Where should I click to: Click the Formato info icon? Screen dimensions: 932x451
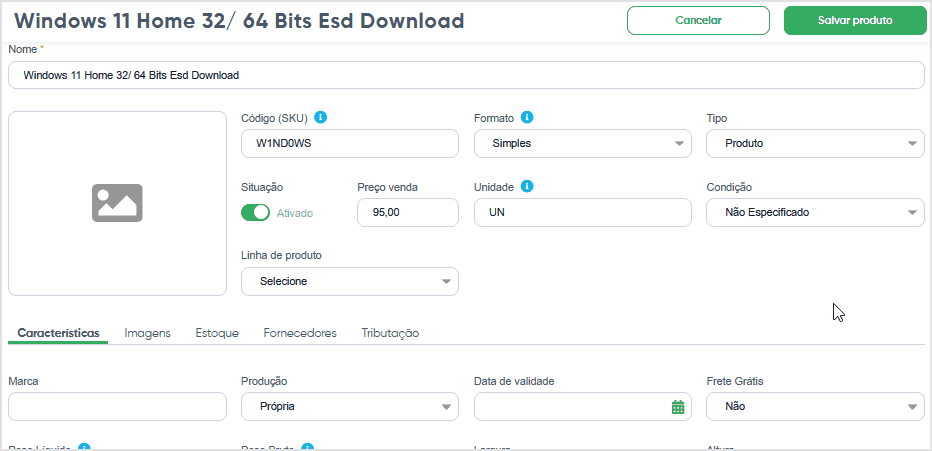[x=527, y=117]
